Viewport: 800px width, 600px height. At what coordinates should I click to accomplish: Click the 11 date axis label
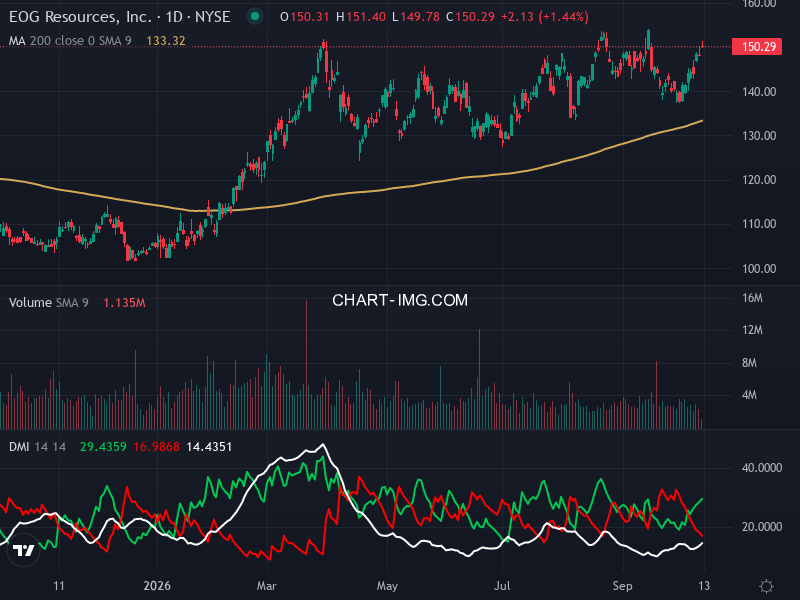pos(59,586)
